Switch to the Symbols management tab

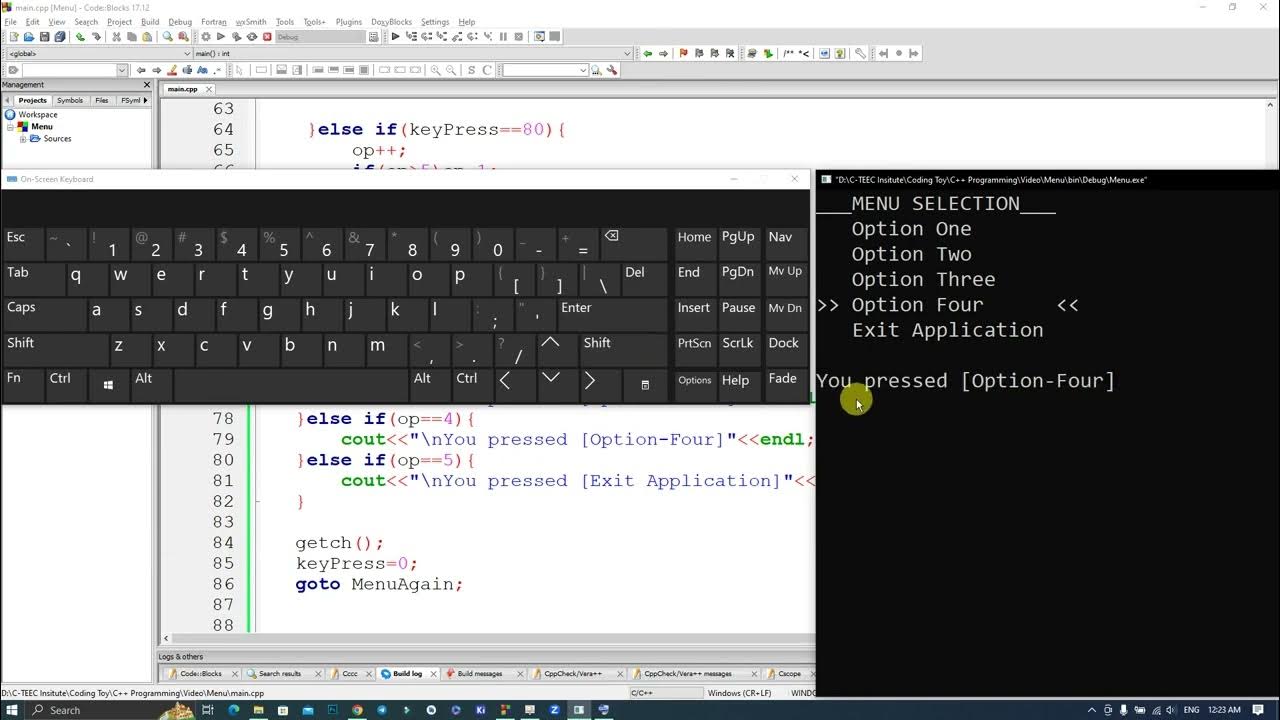pyautogui.click(x=70, y=100)
